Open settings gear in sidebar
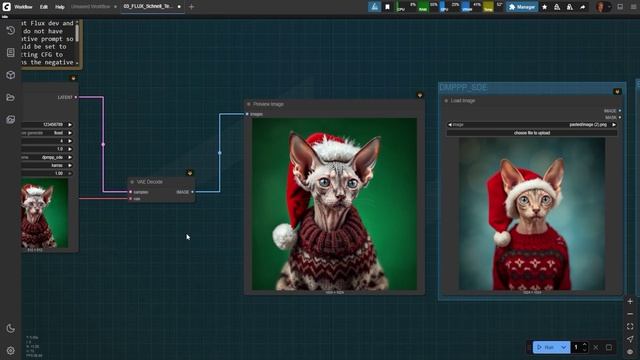640x360 pixels. tap(11, 351)
